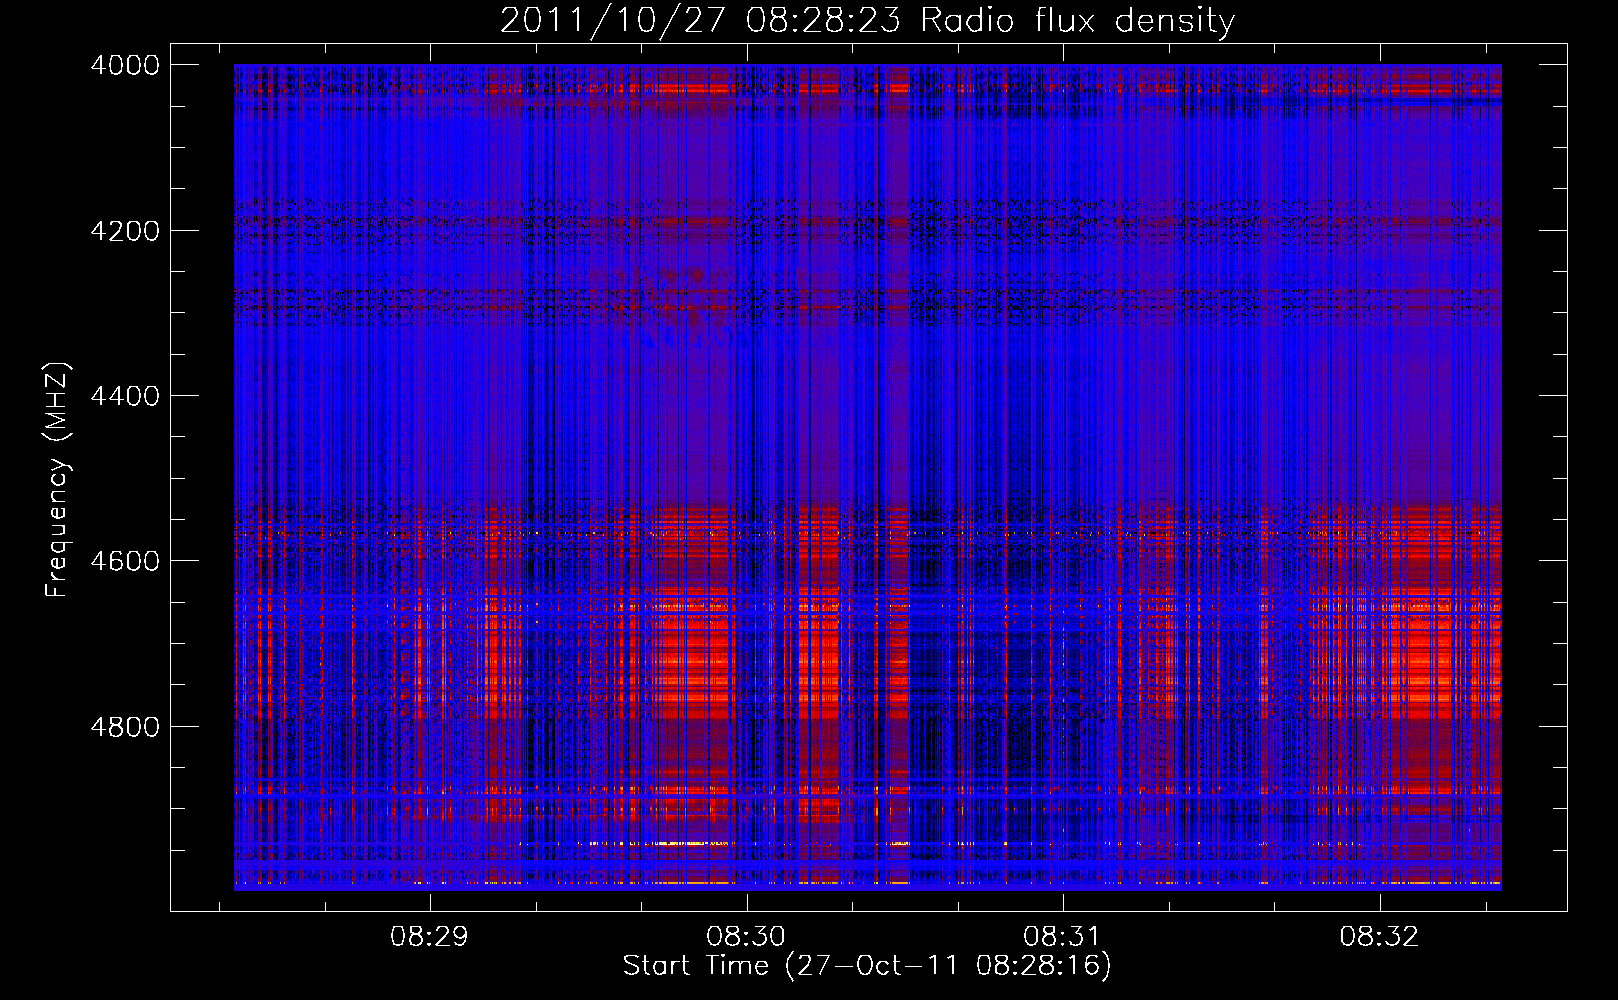
Task: Click the '4600' frequency axis label
Action: 125,561
